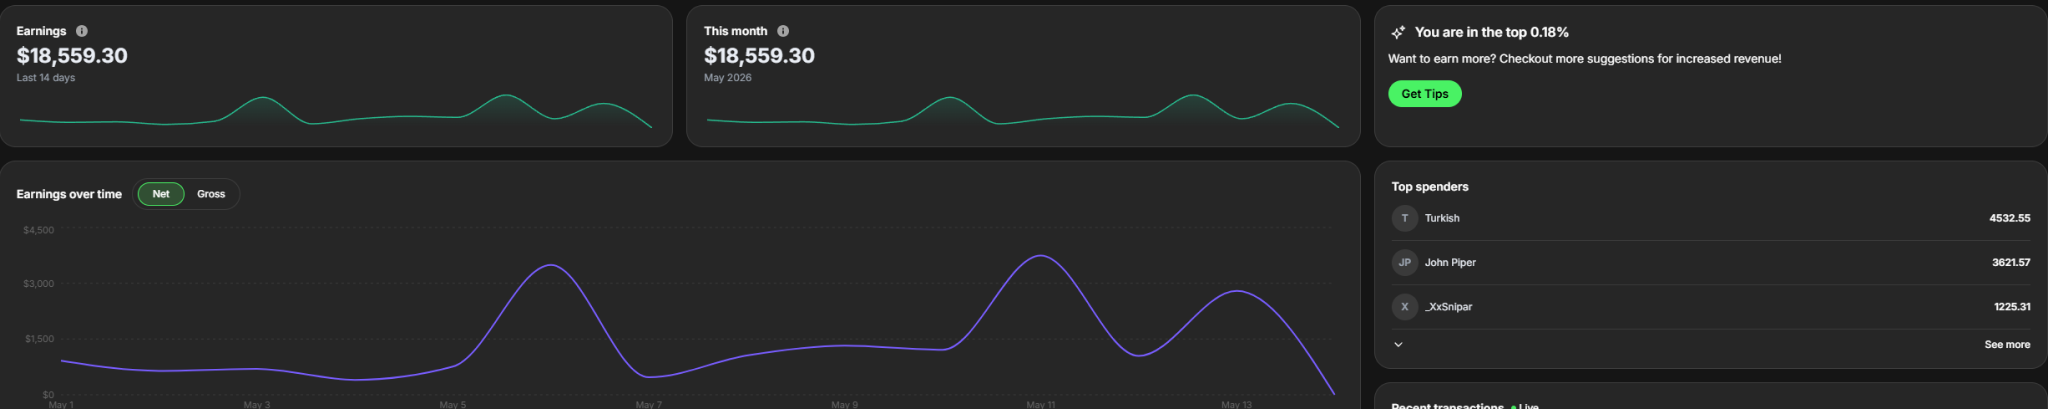Viewport: 2048px width, 409px height.
Task: Click the May 2026 label
Action: coord(728,77)
